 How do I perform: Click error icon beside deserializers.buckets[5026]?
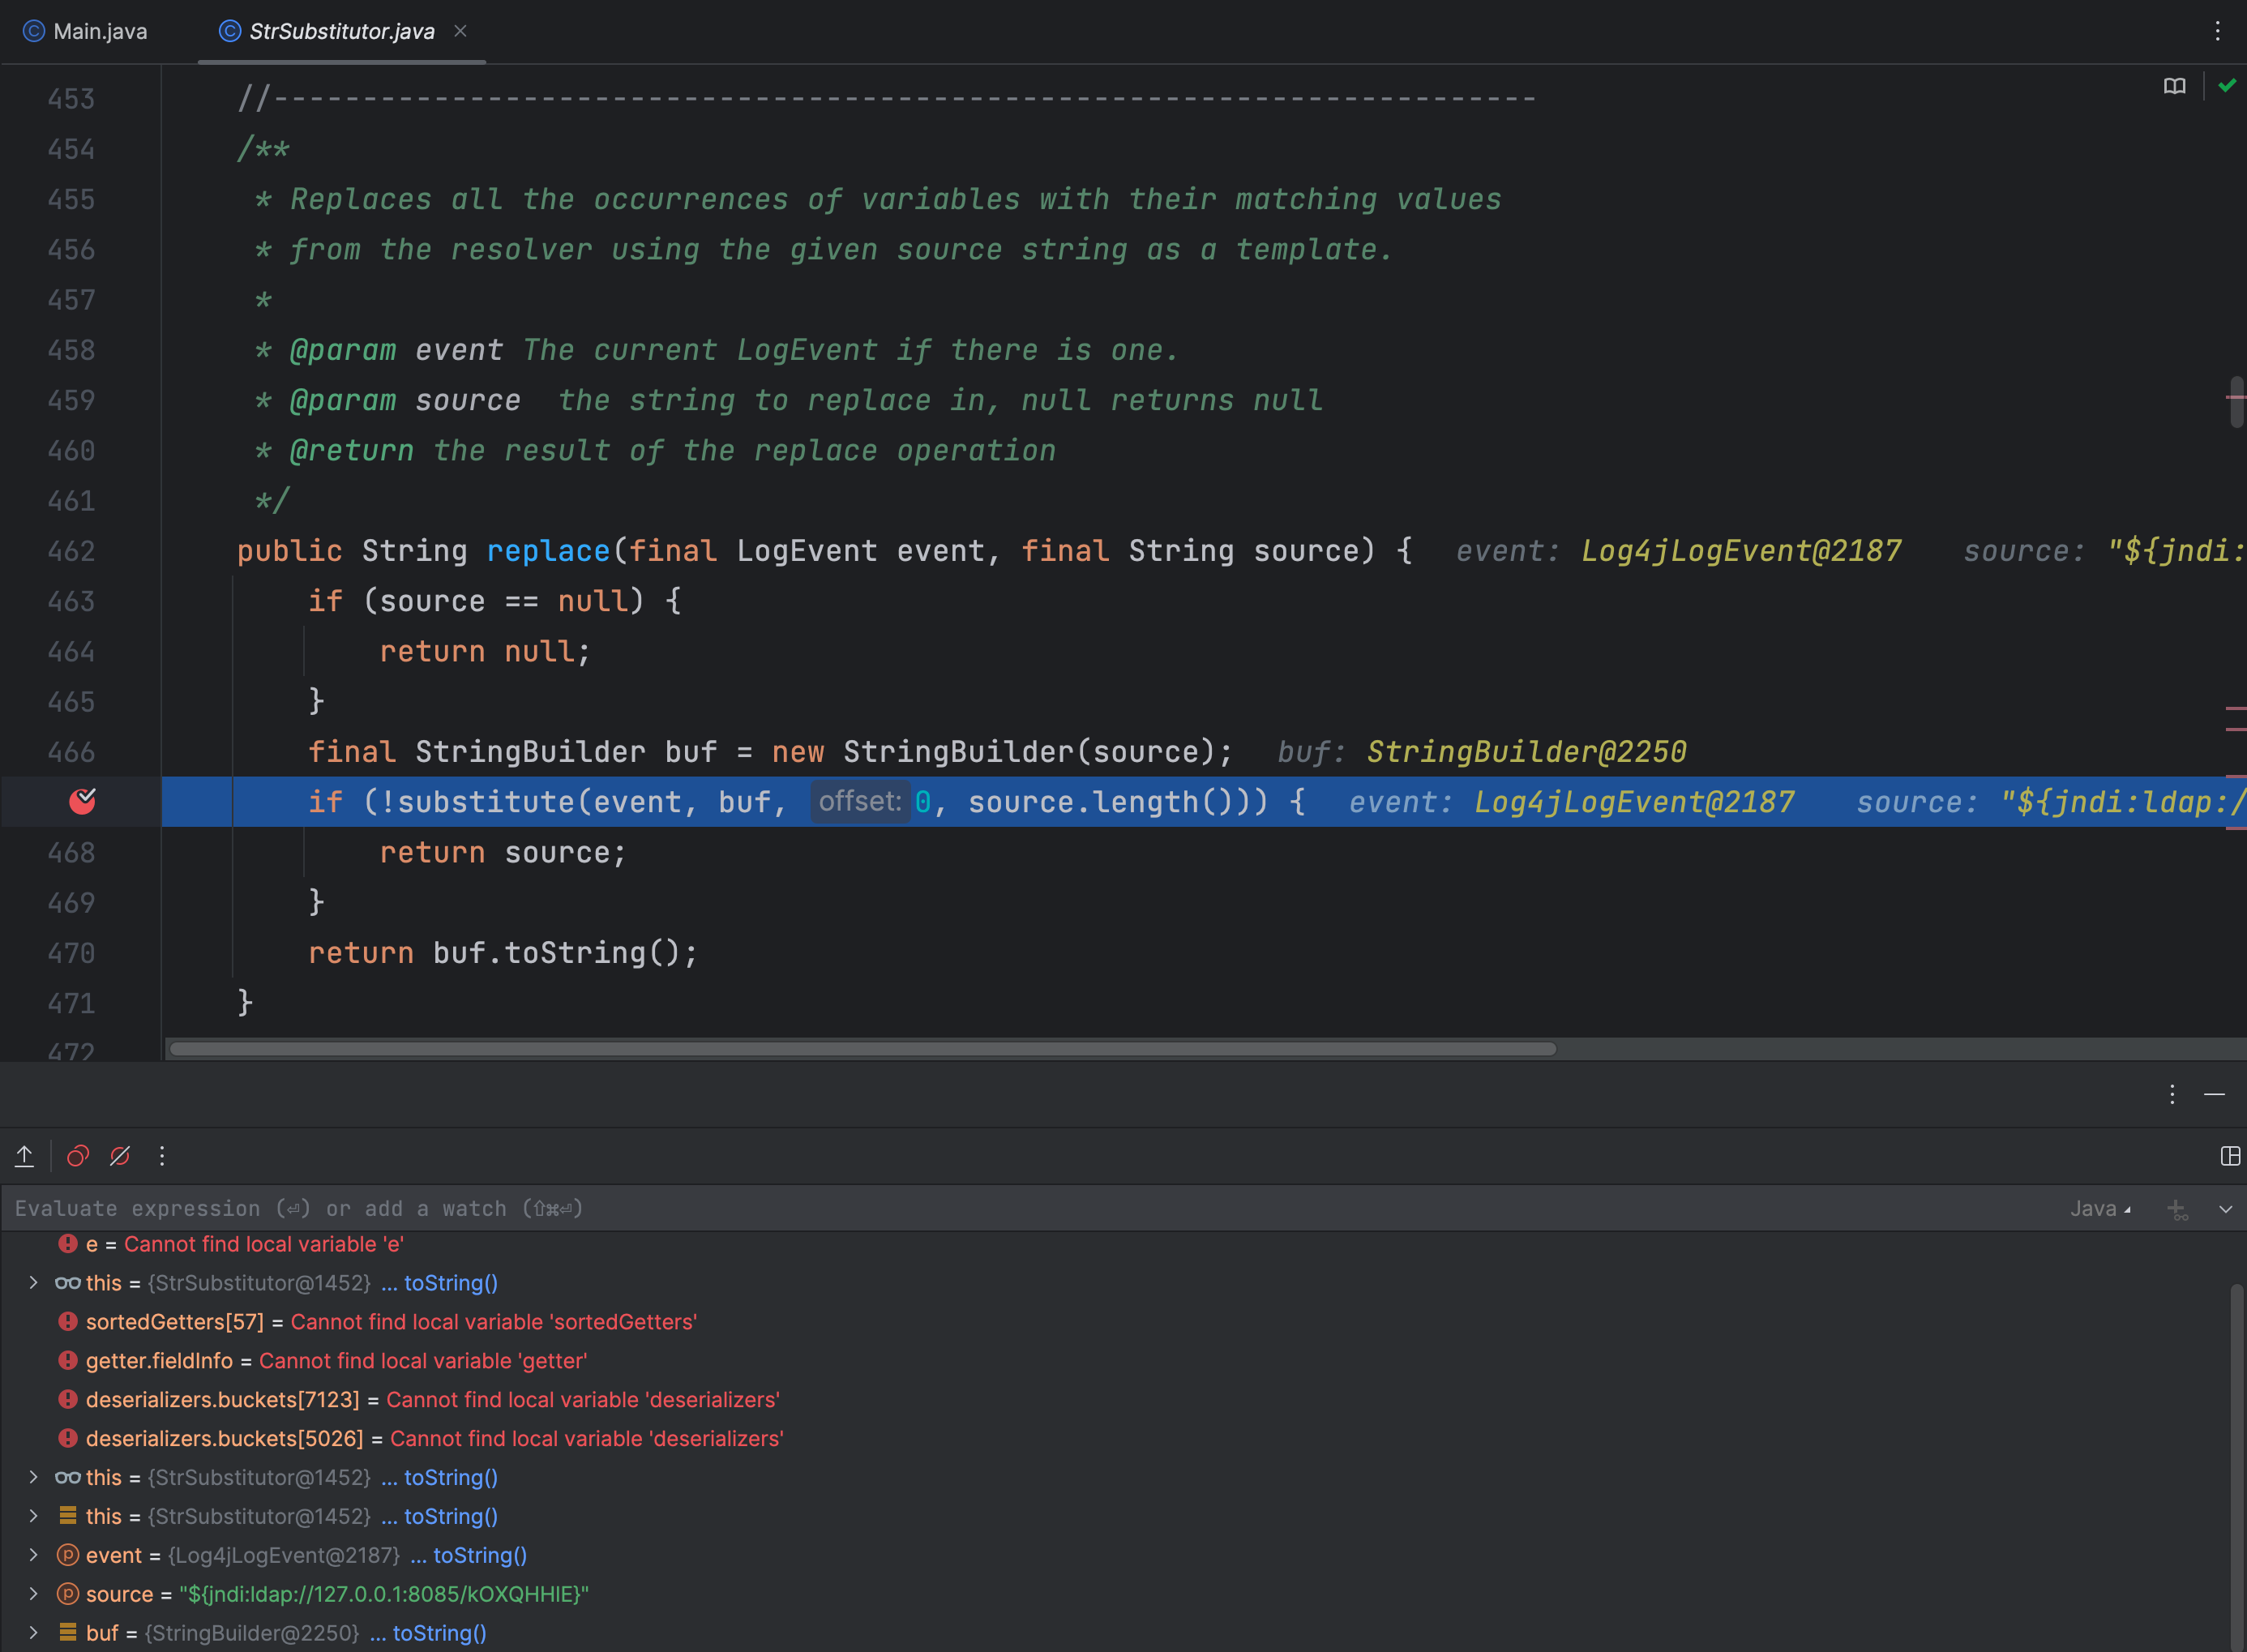coord(67,1438)
